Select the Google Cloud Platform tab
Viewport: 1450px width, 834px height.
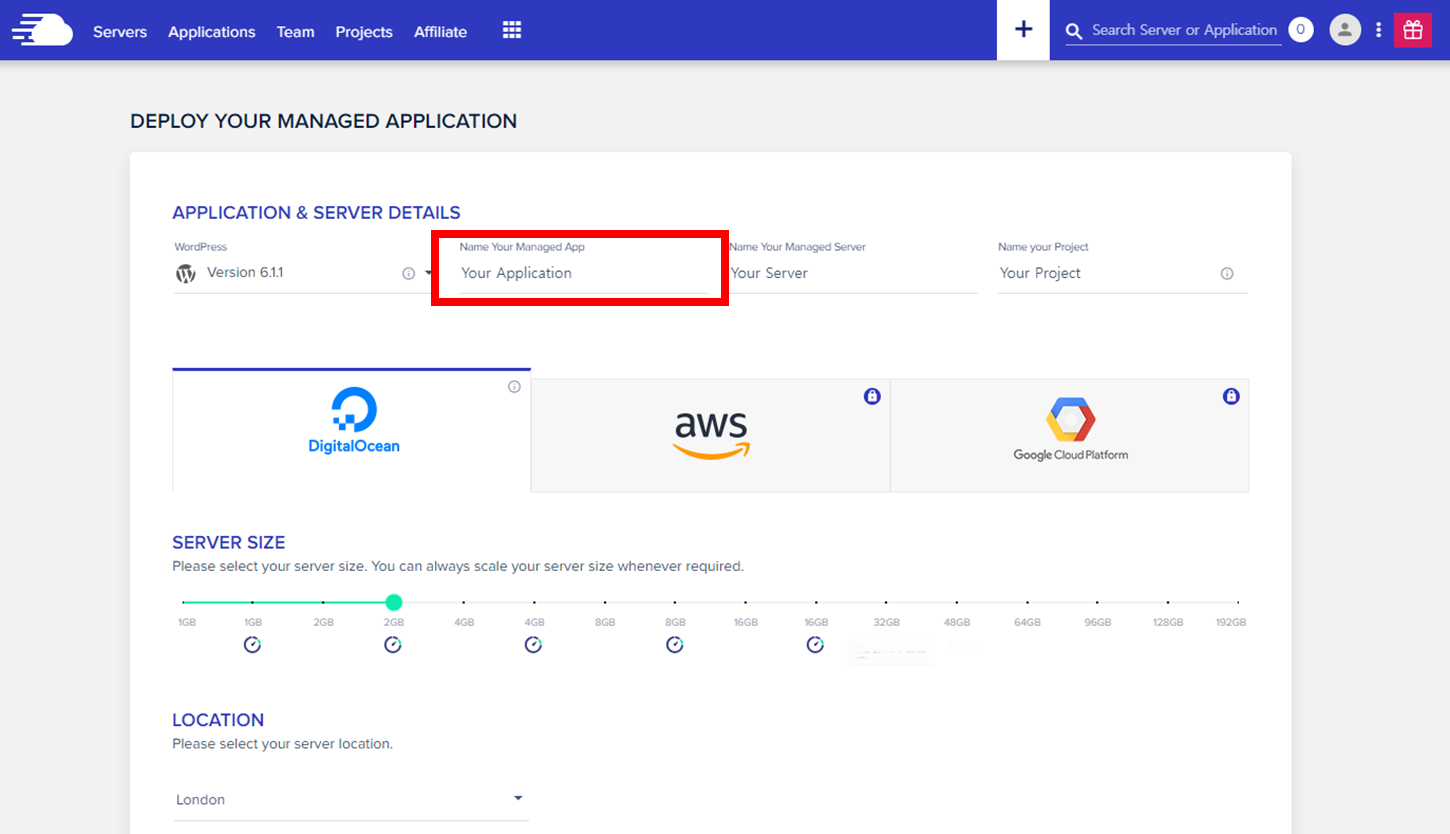tap(1070, 435)
